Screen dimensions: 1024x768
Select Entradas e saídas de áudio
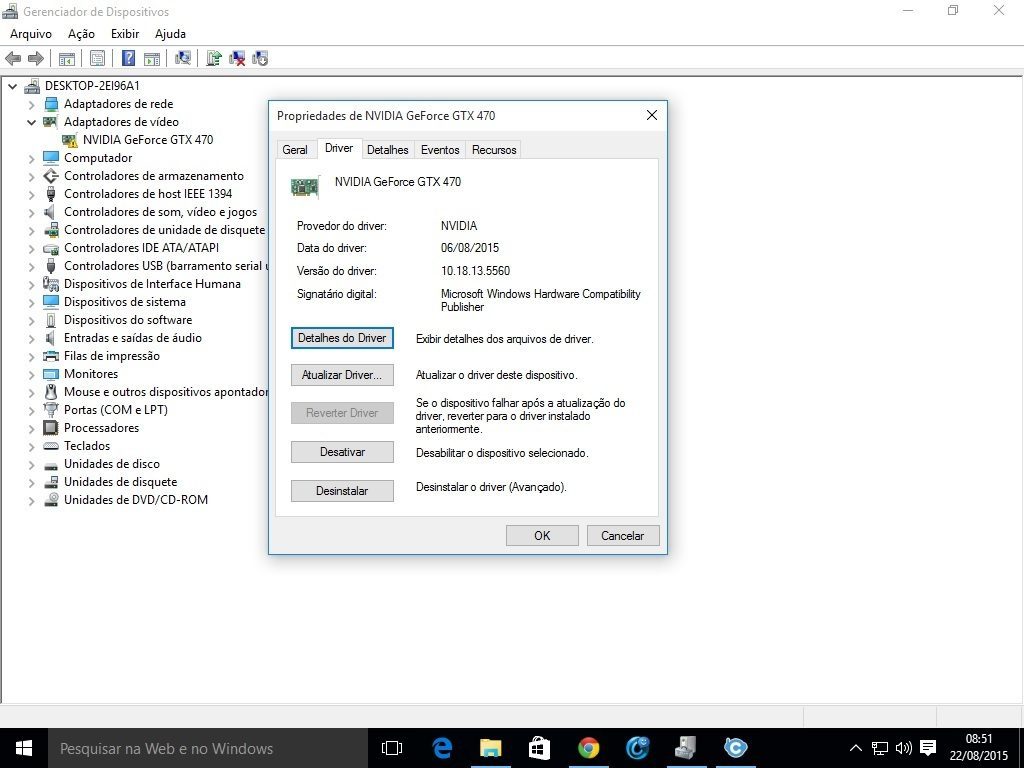coord(133,338)
